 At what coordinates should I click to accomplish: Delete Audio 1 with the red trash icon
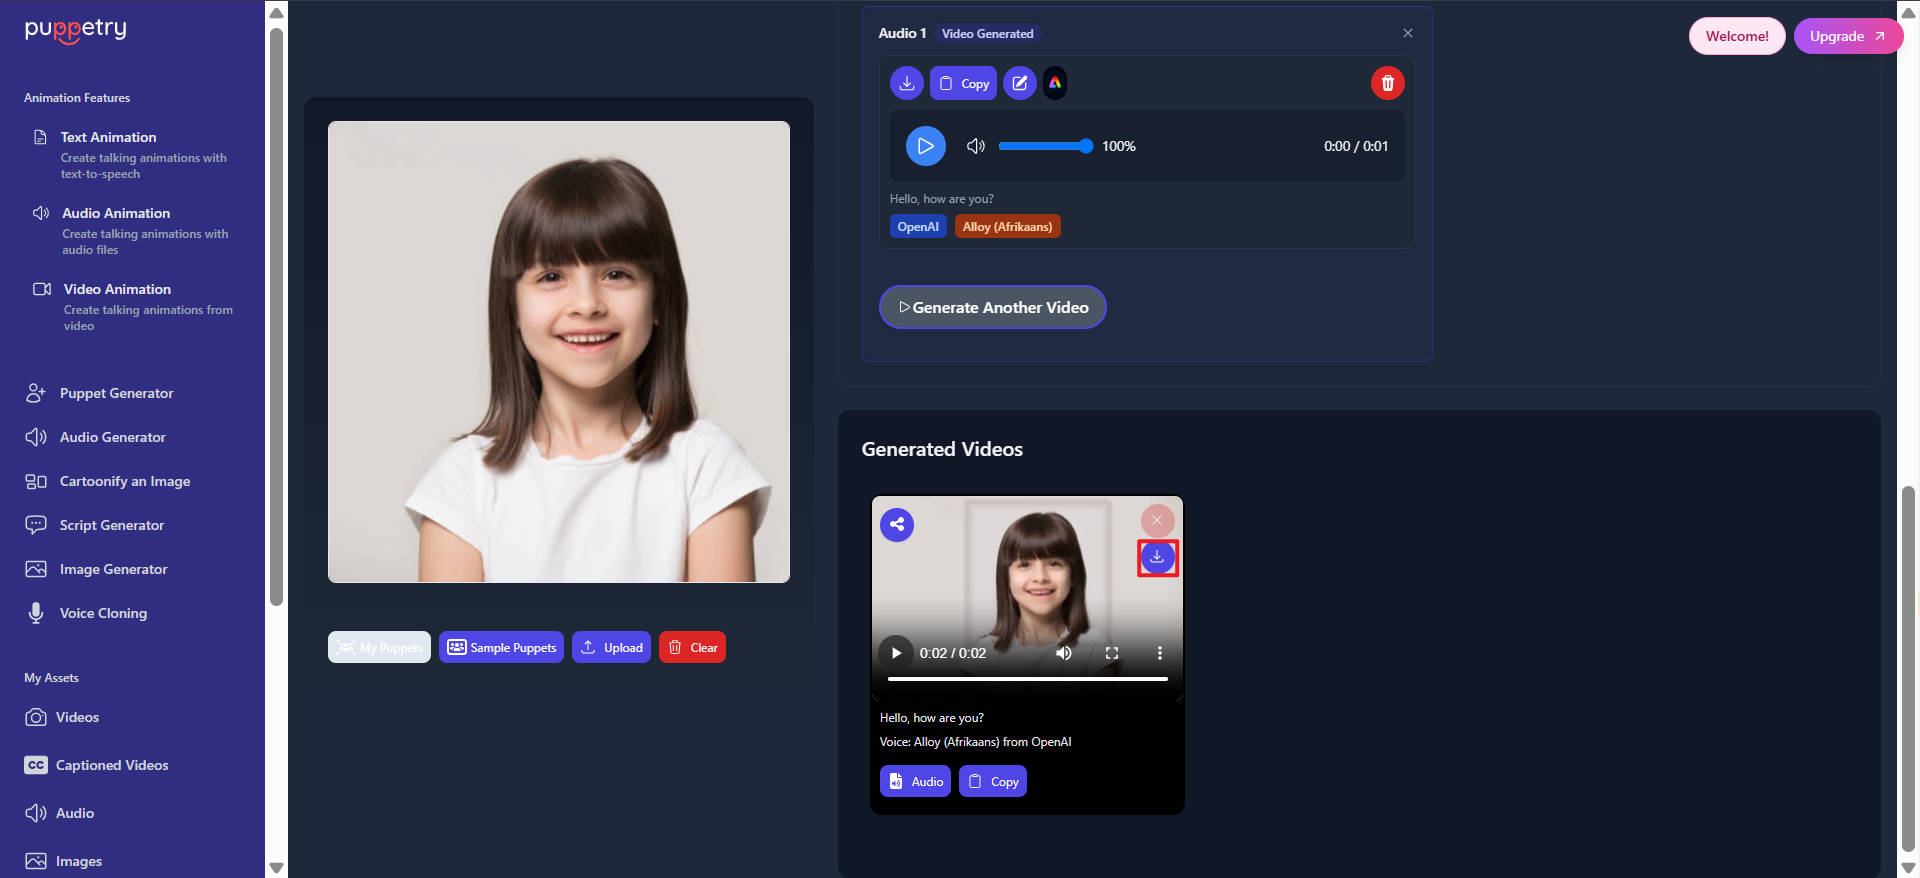1387,83
